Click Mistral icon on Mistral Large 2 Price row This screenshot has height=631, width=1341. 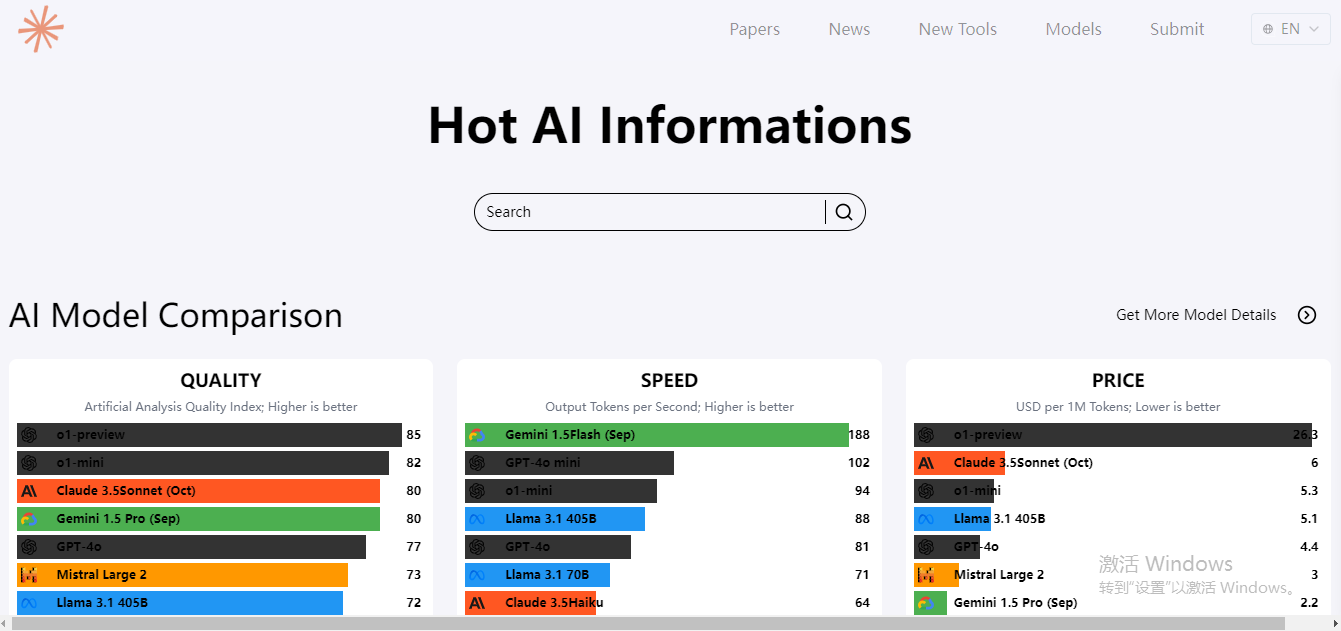pyautogui.click(x=926, y=575)
